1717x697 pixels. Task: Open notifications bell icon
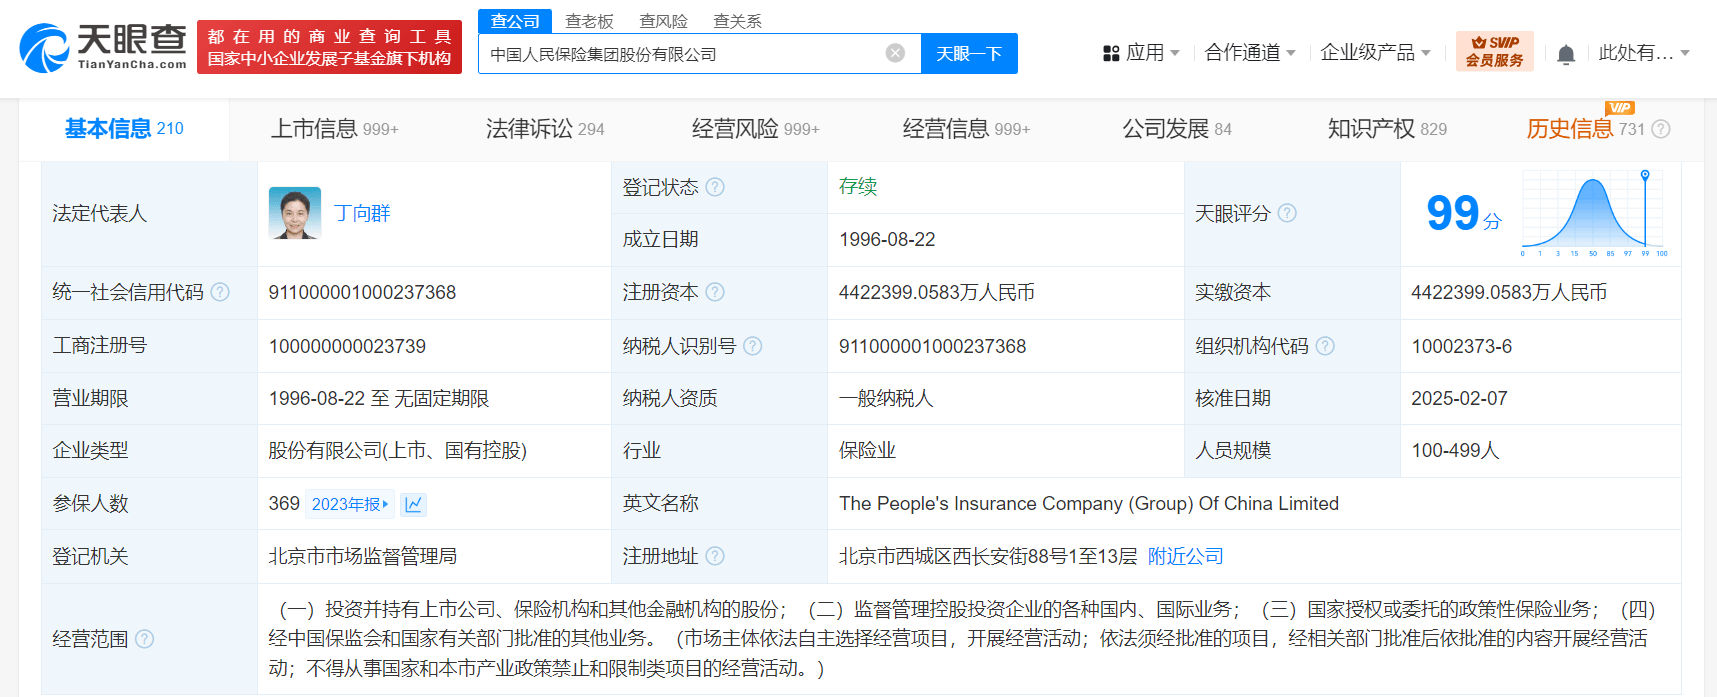1566,54
